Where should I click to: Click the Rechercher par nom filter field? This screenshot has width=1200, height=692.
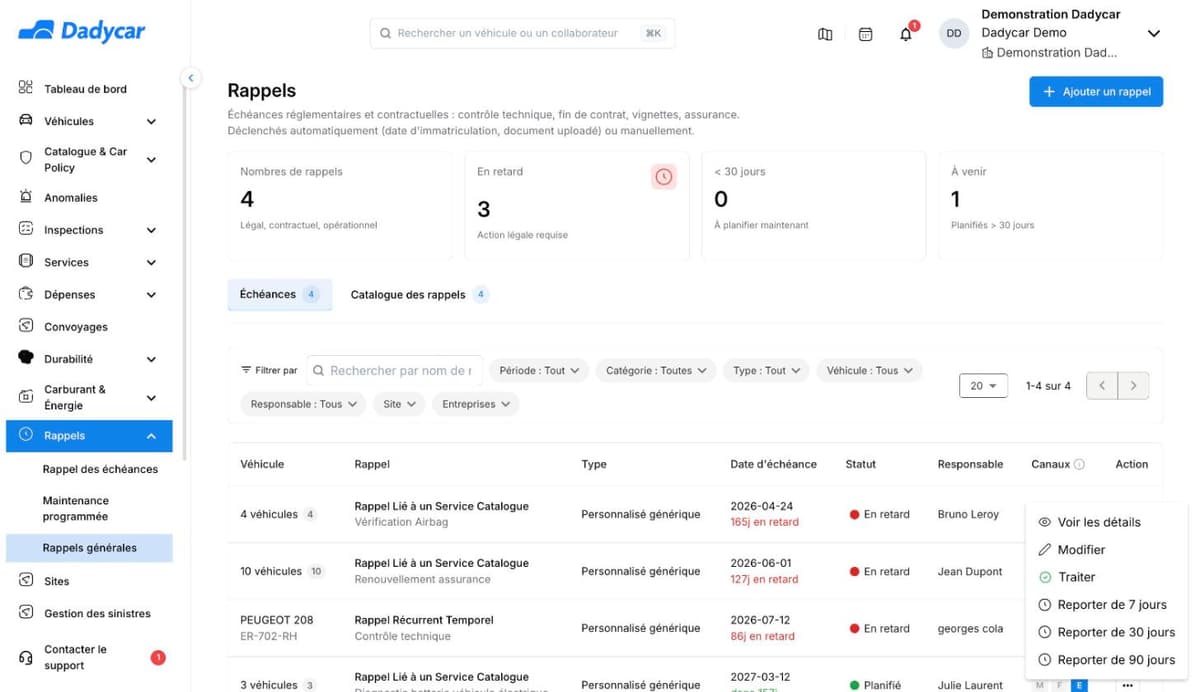[x=395, y=370]
